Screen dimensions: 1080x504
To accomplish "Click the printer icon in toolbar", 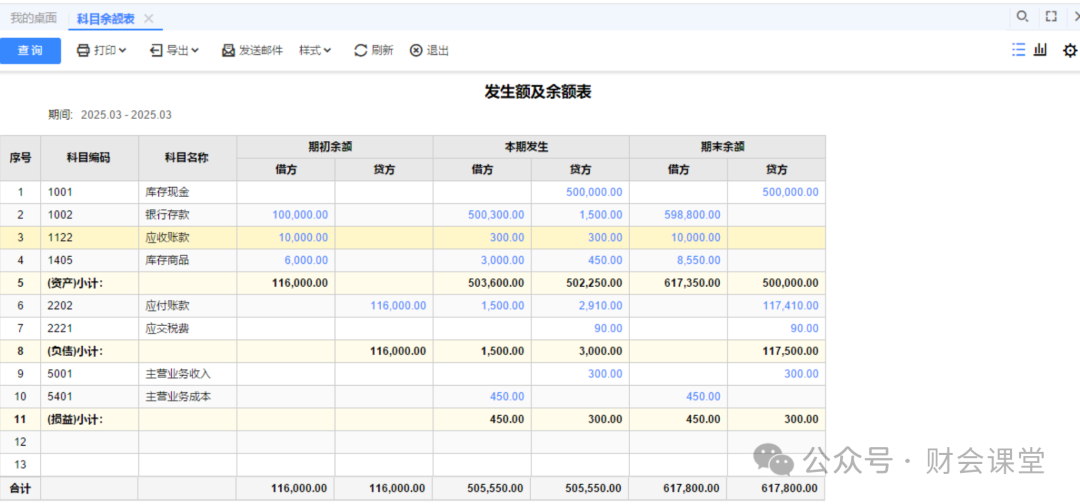I will (x=84, y=50).
